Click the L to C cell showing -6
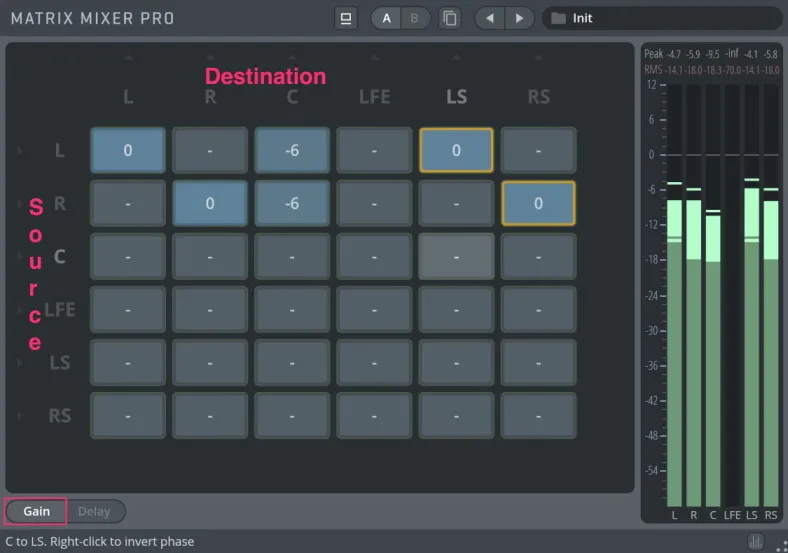Viewport: 788px width, 553px height. pos(292,150)
